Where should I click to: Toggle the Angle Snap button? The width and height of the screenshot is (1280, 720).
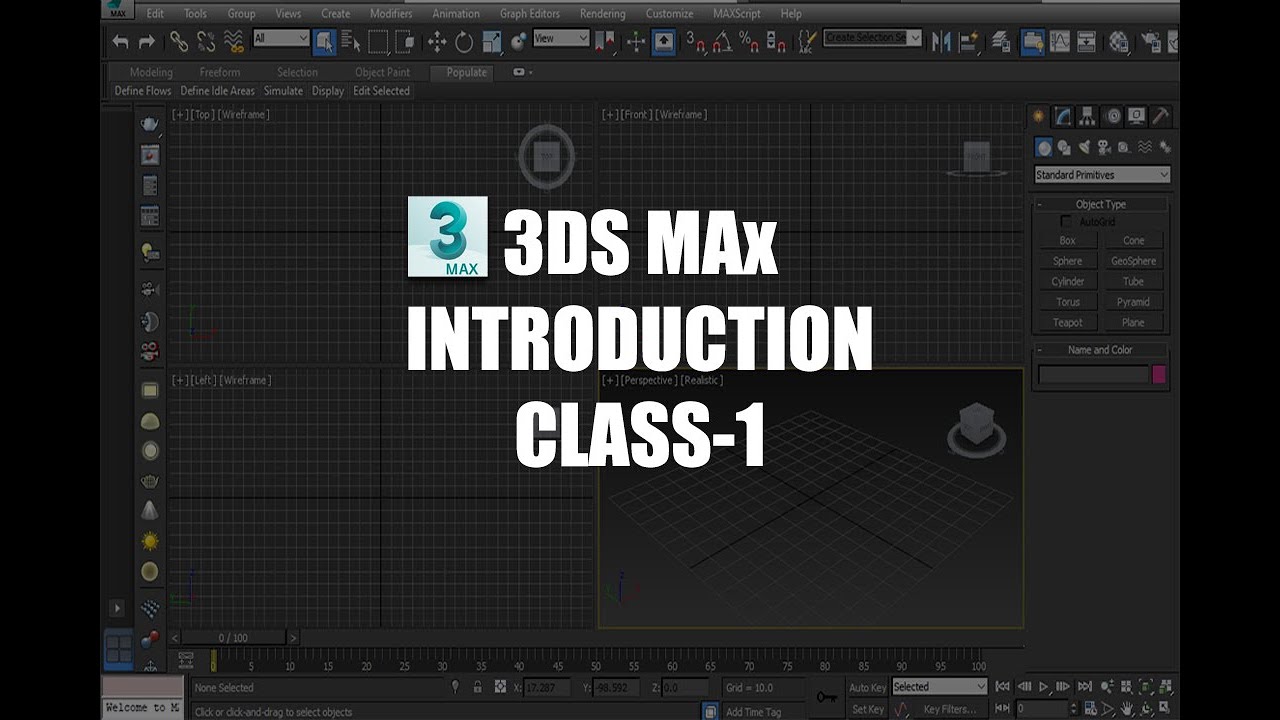(722, 41)
